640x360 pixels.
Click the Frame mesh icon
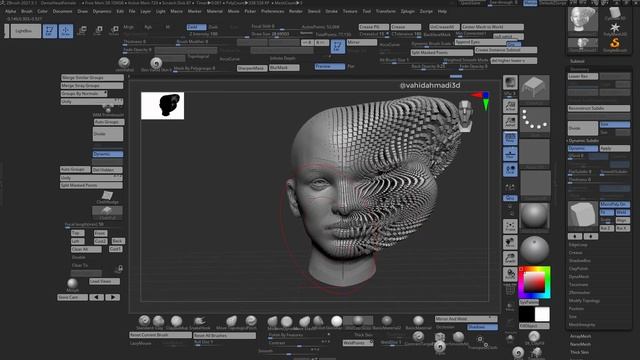point(510,226)
